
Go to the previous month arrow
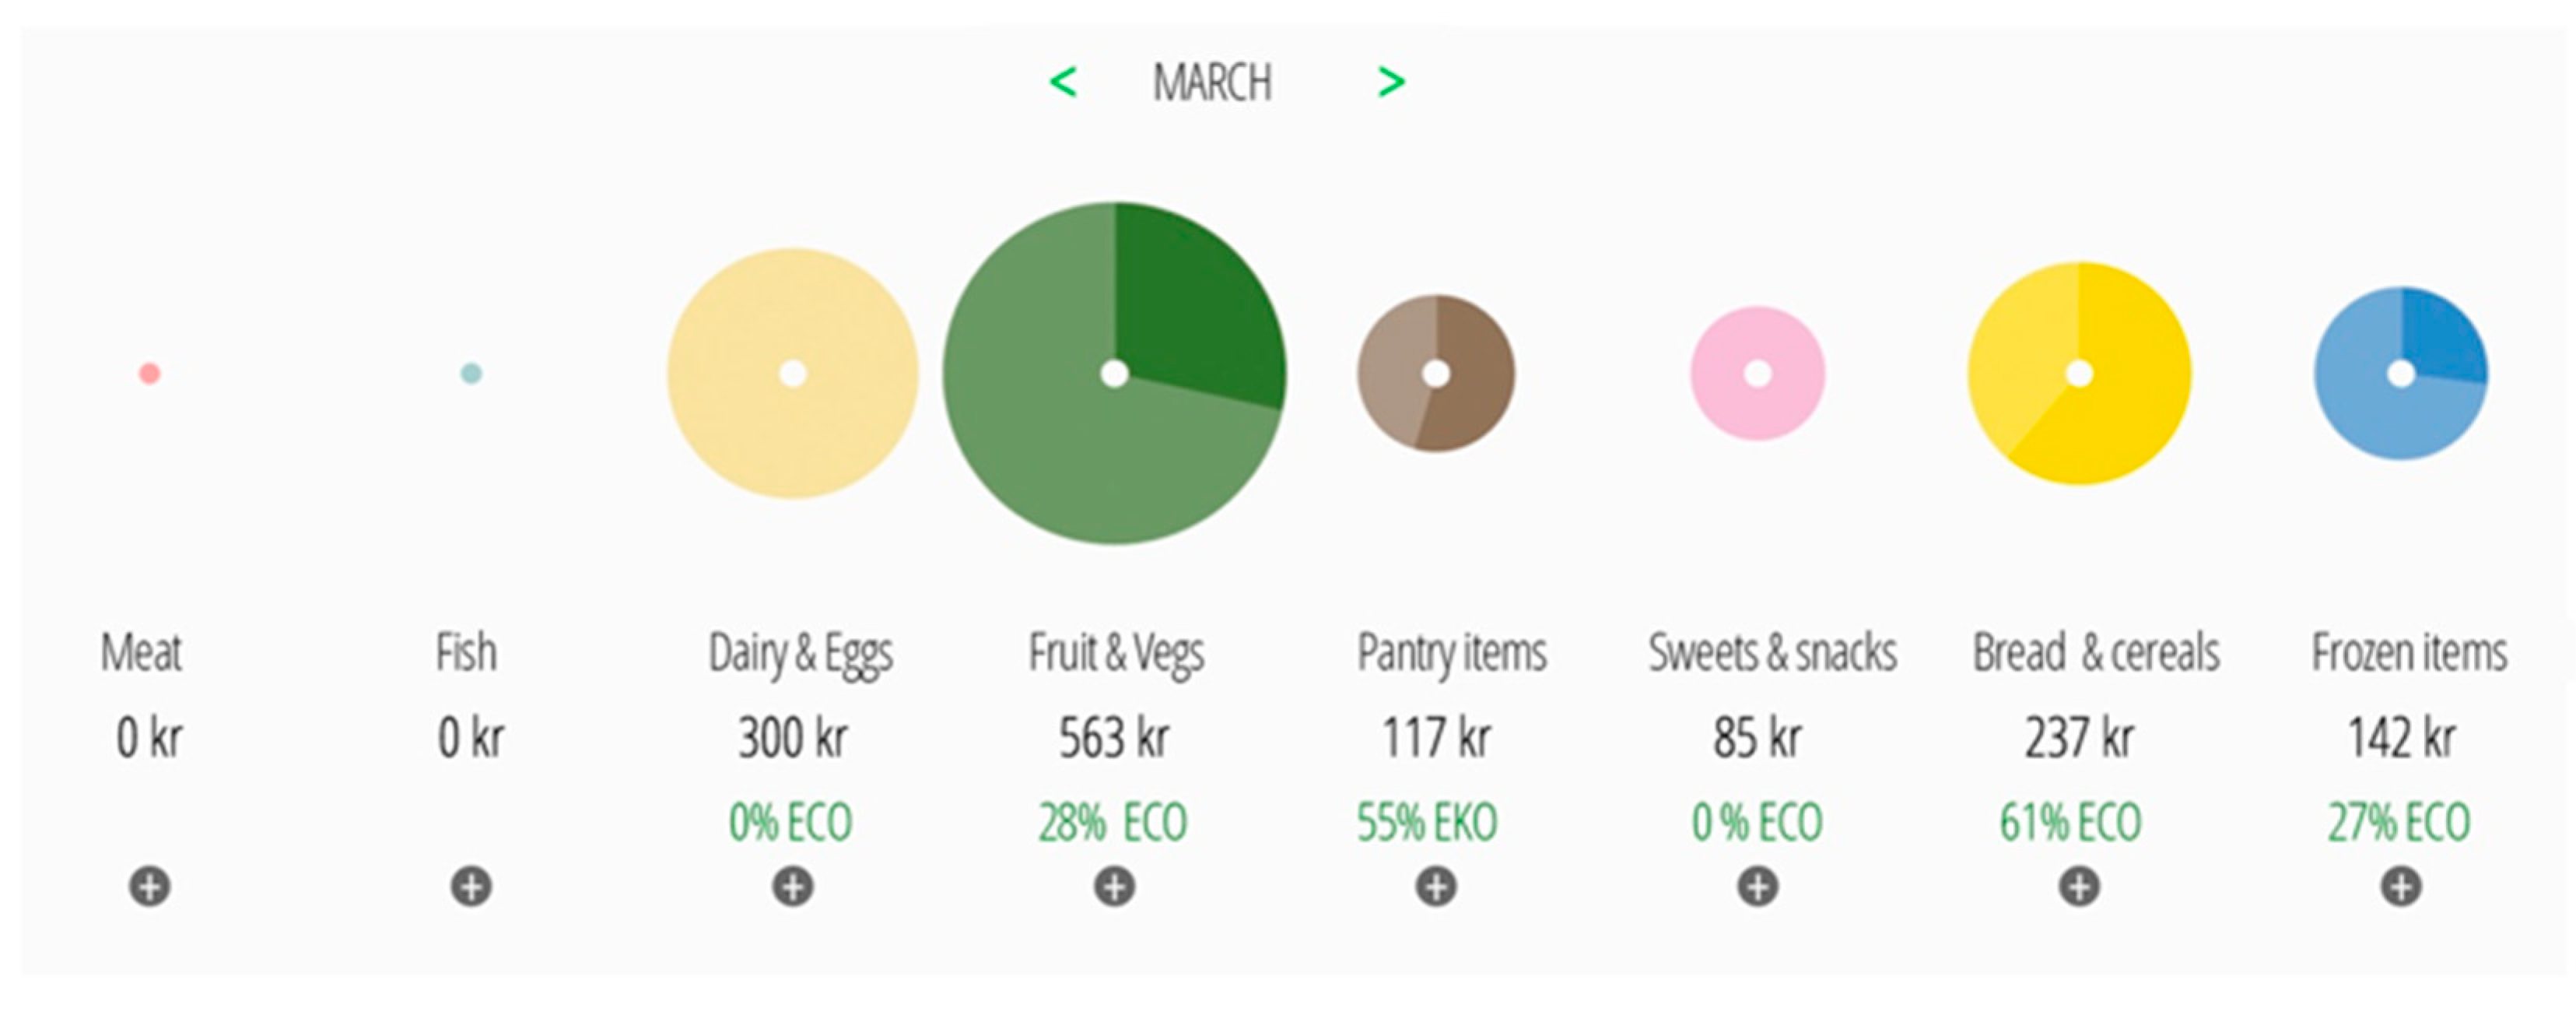click(x=1063, y=82)
